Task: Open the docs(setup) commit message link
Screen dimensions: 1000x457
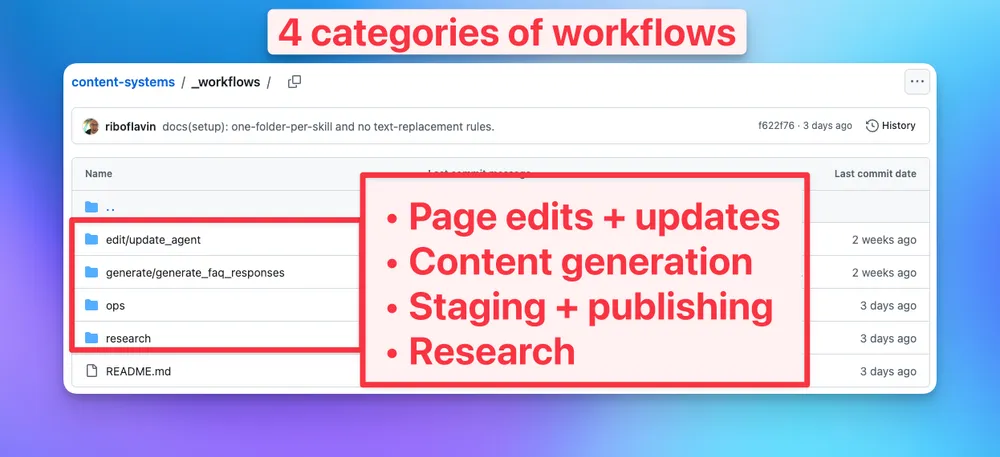Action: (328, 126)
